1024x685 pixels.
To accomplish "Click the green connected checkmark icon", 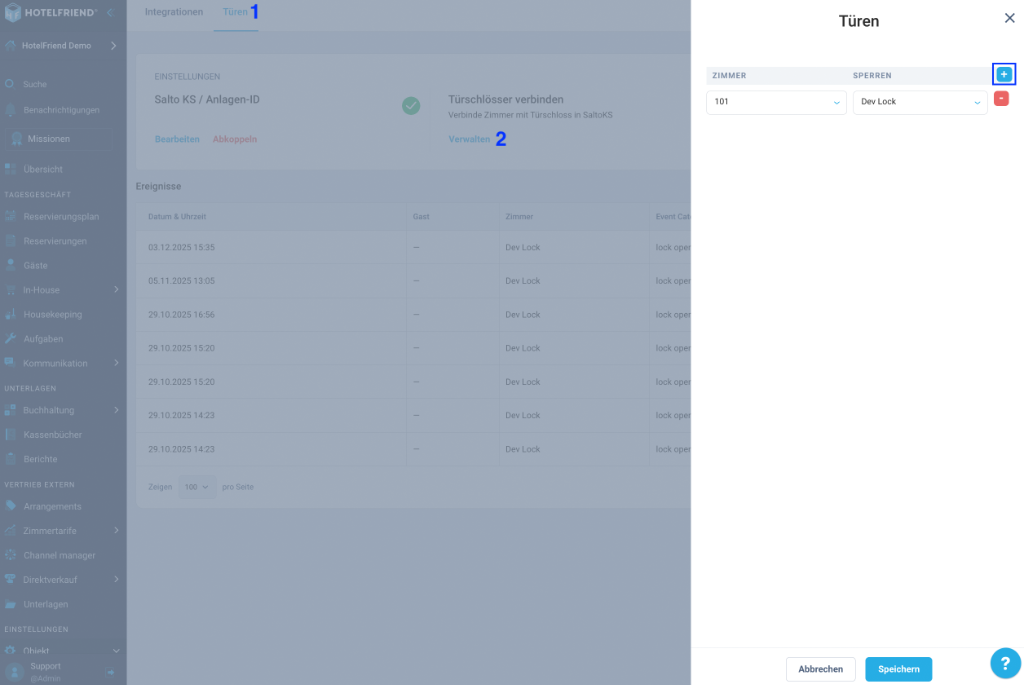I will click(411, 105).
